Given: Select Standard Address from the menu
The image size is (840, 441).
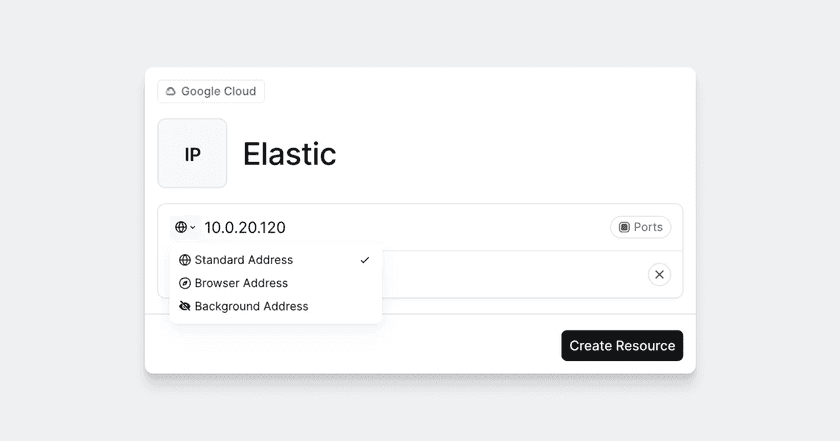Looking at the screenshot, I should point(244,260).
